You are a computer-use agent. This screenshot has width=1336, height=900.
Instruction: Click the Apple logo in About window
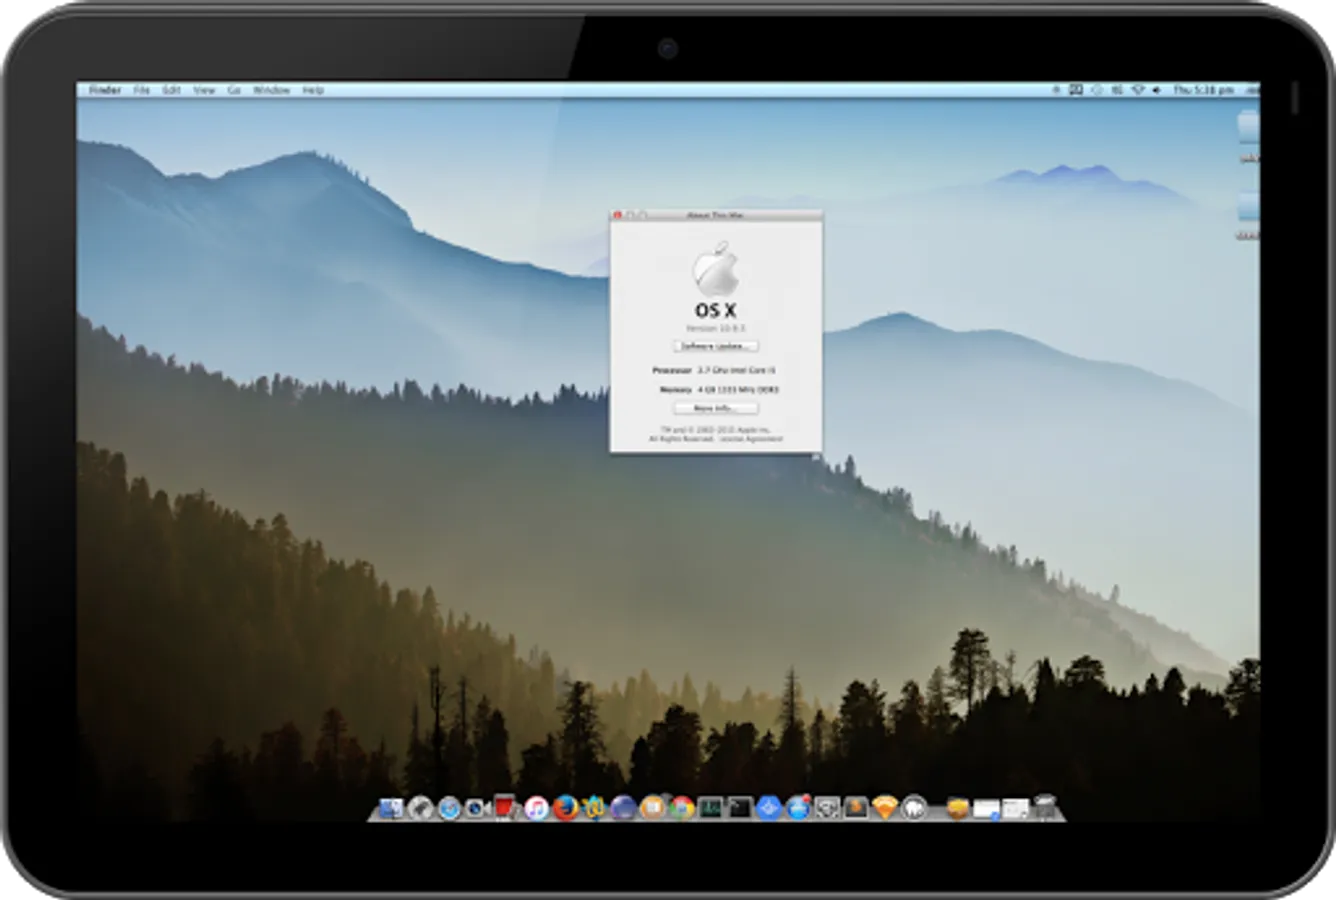coord(716,270)
